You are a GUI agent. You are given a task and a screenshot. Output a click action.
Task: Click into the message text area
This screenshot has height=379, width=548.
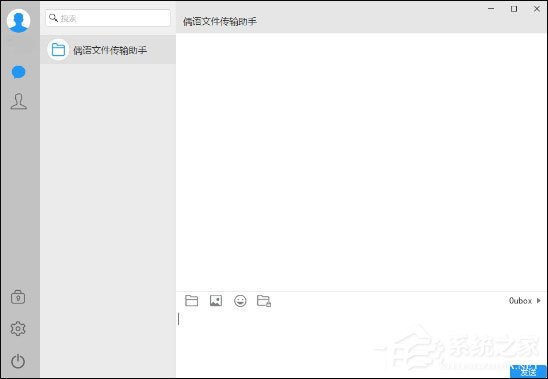(361, 336)
